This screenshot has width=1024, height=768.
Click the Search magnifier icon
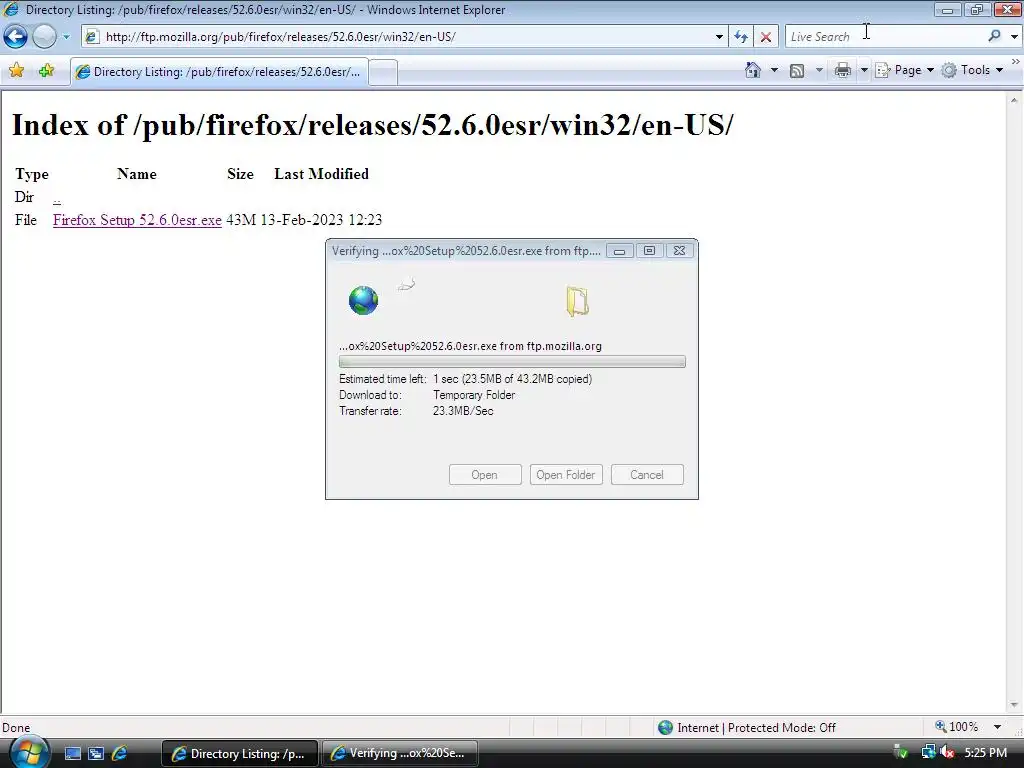coord(994,37)
